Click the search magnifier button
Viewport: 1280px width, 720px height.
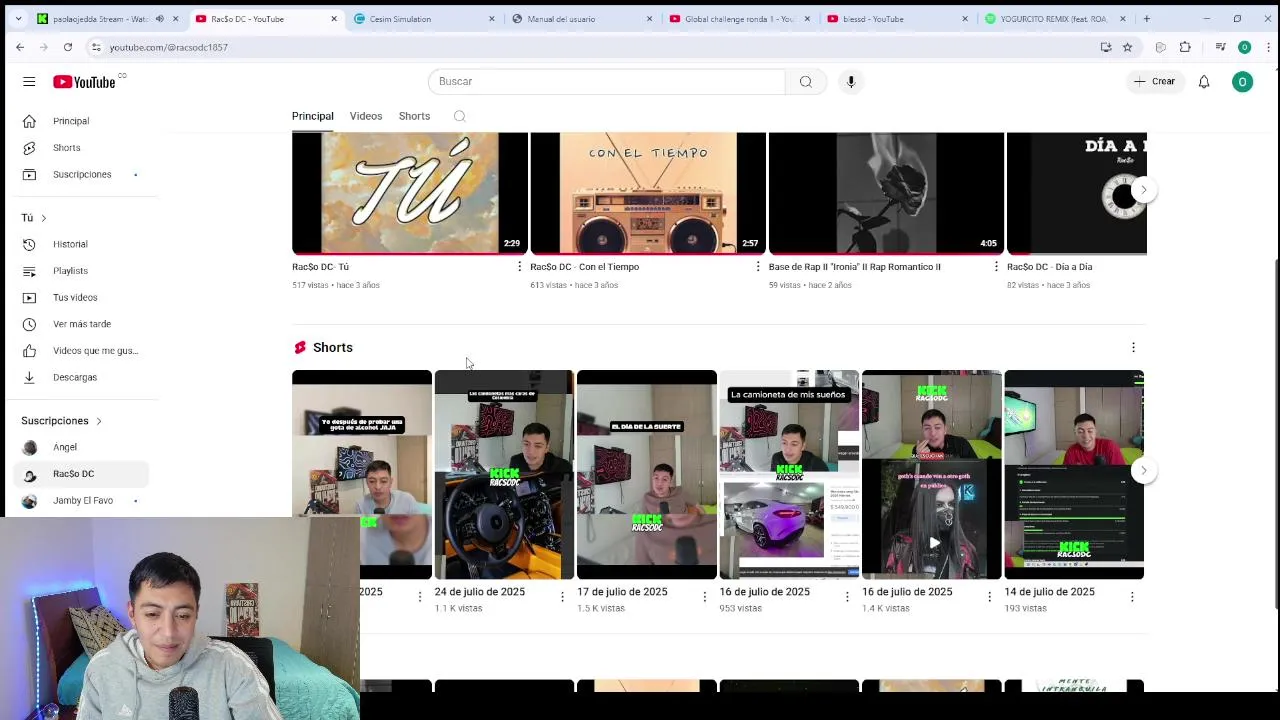pos(806,81)
